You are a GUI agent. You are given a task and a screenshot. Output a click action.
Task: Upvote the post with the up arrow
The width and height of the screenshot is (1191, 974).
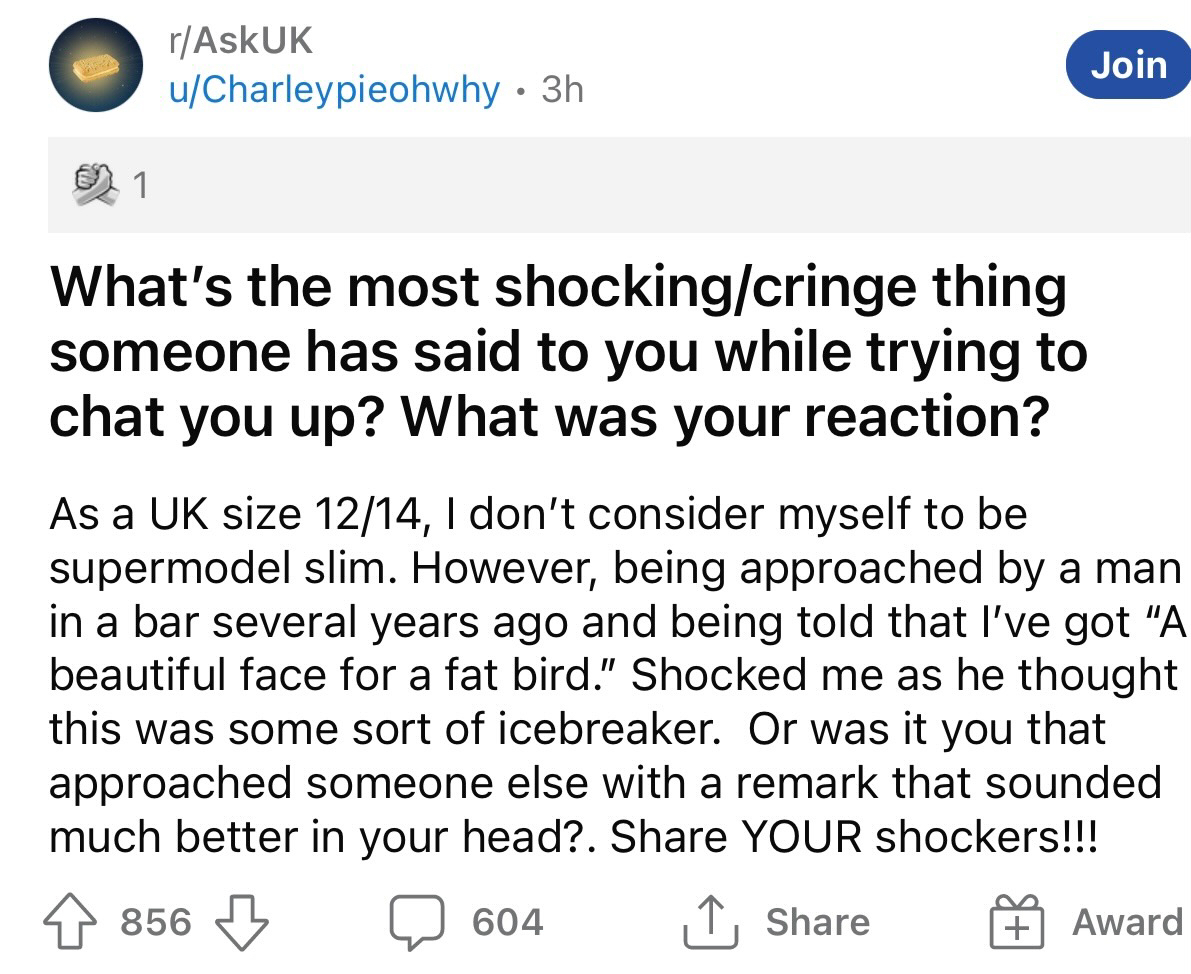(78, 922)
